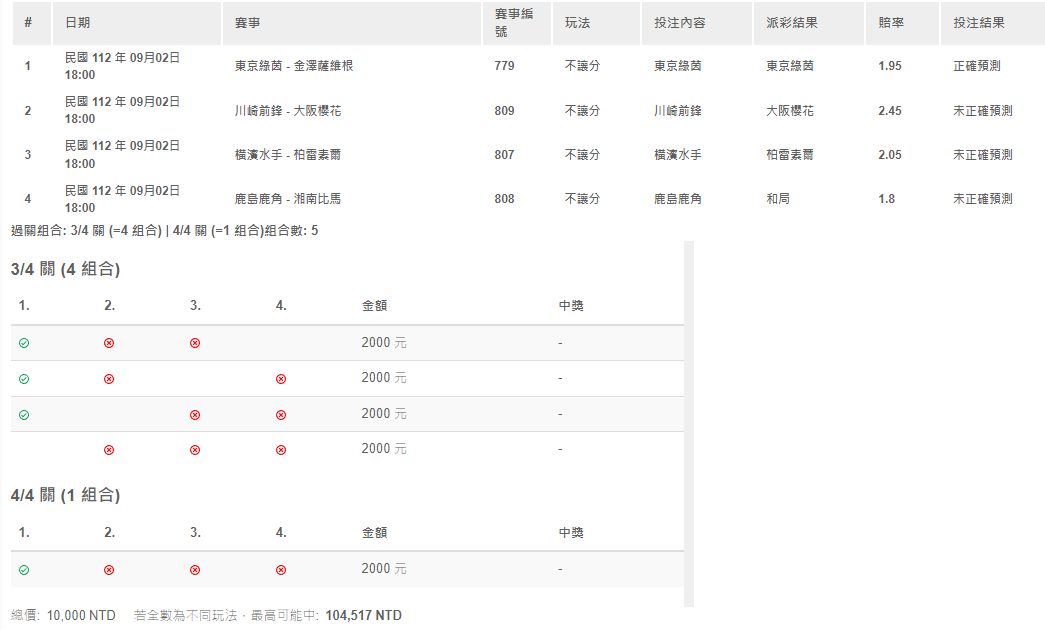Click event number 809
Viewport: 1045px width, 630px height.
point(505,111)
